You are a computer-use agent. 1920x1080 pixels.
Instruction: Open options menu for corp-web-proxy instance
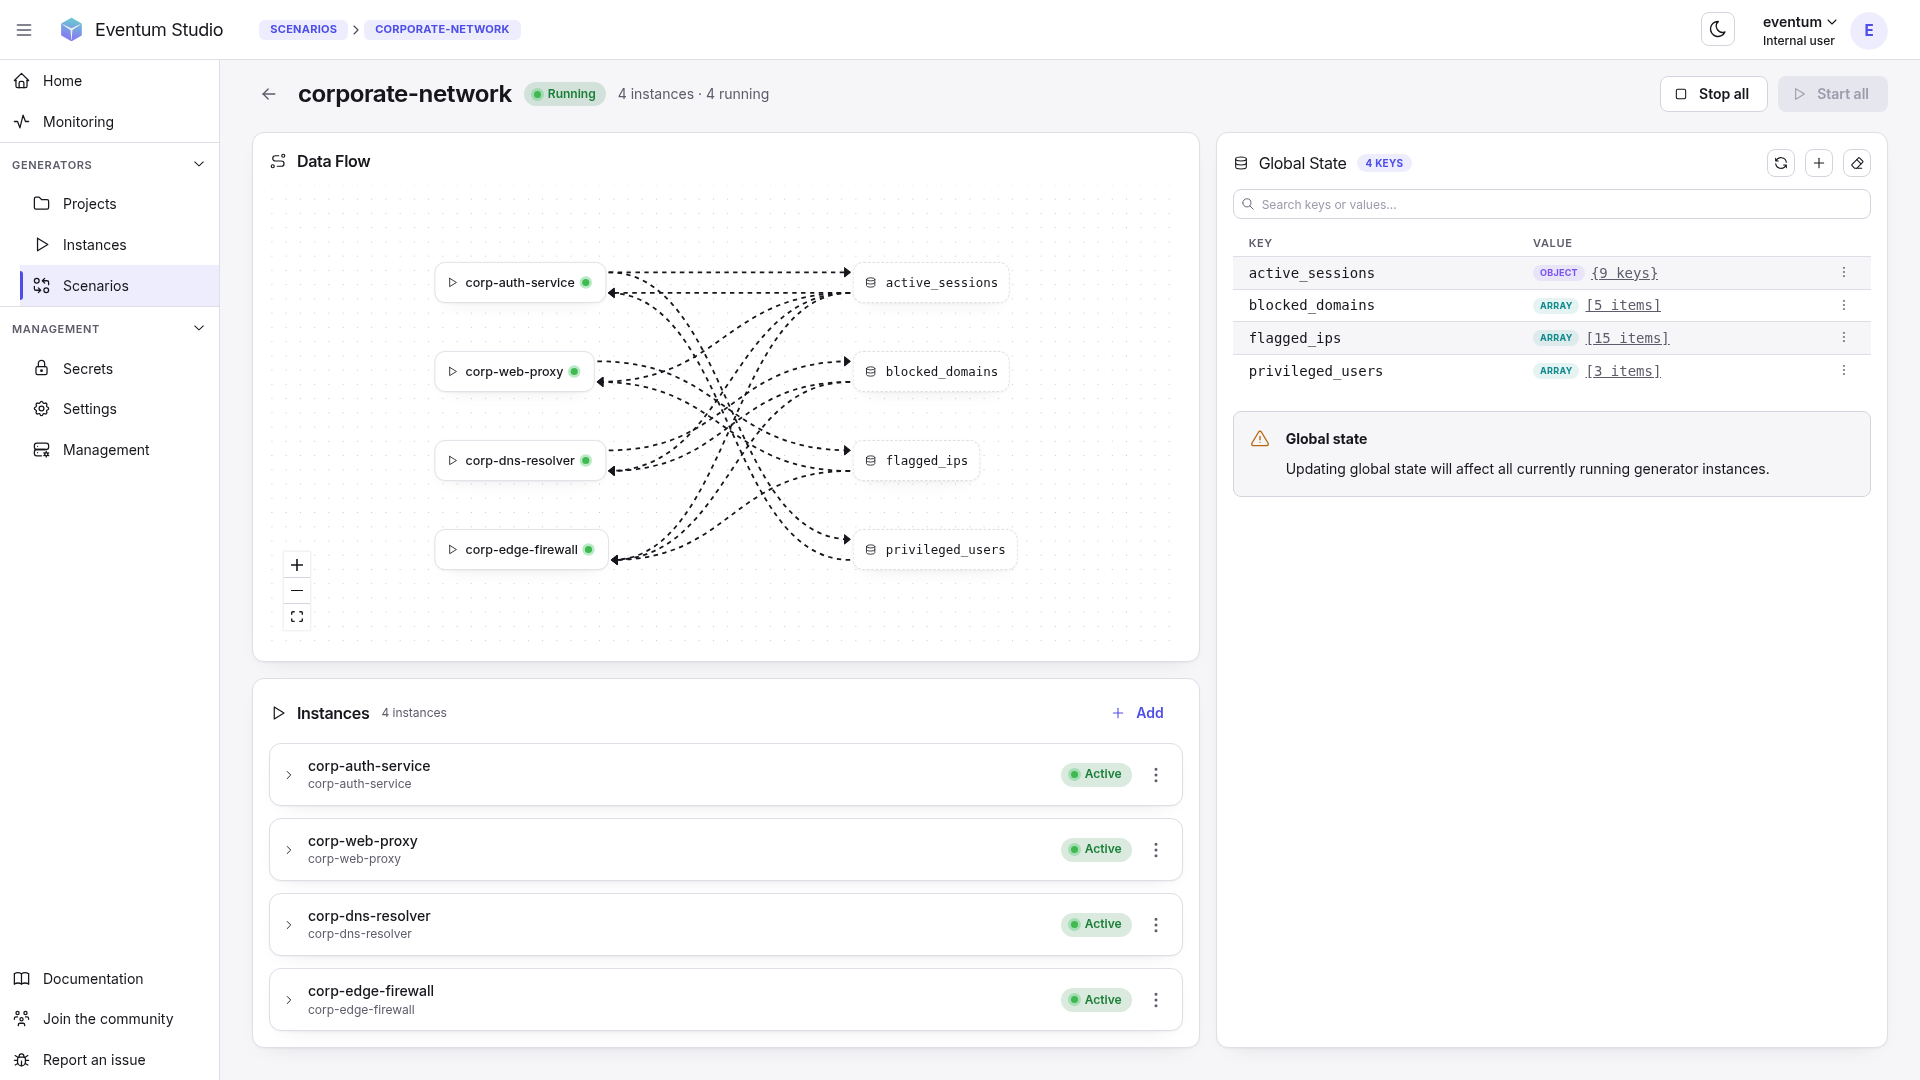coord(1156,850)
